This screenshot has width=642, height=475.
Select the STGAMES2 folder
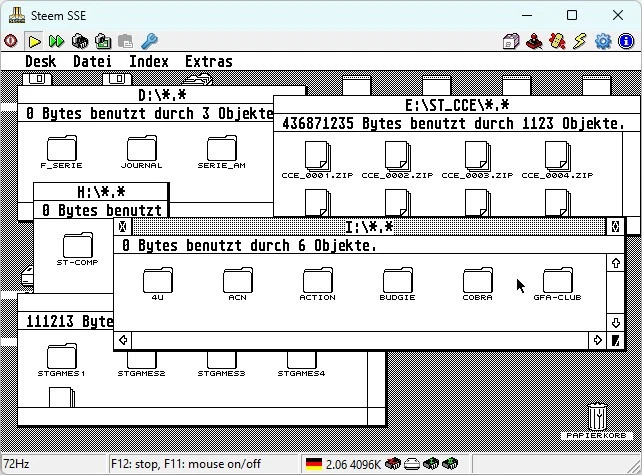(141, 364)
